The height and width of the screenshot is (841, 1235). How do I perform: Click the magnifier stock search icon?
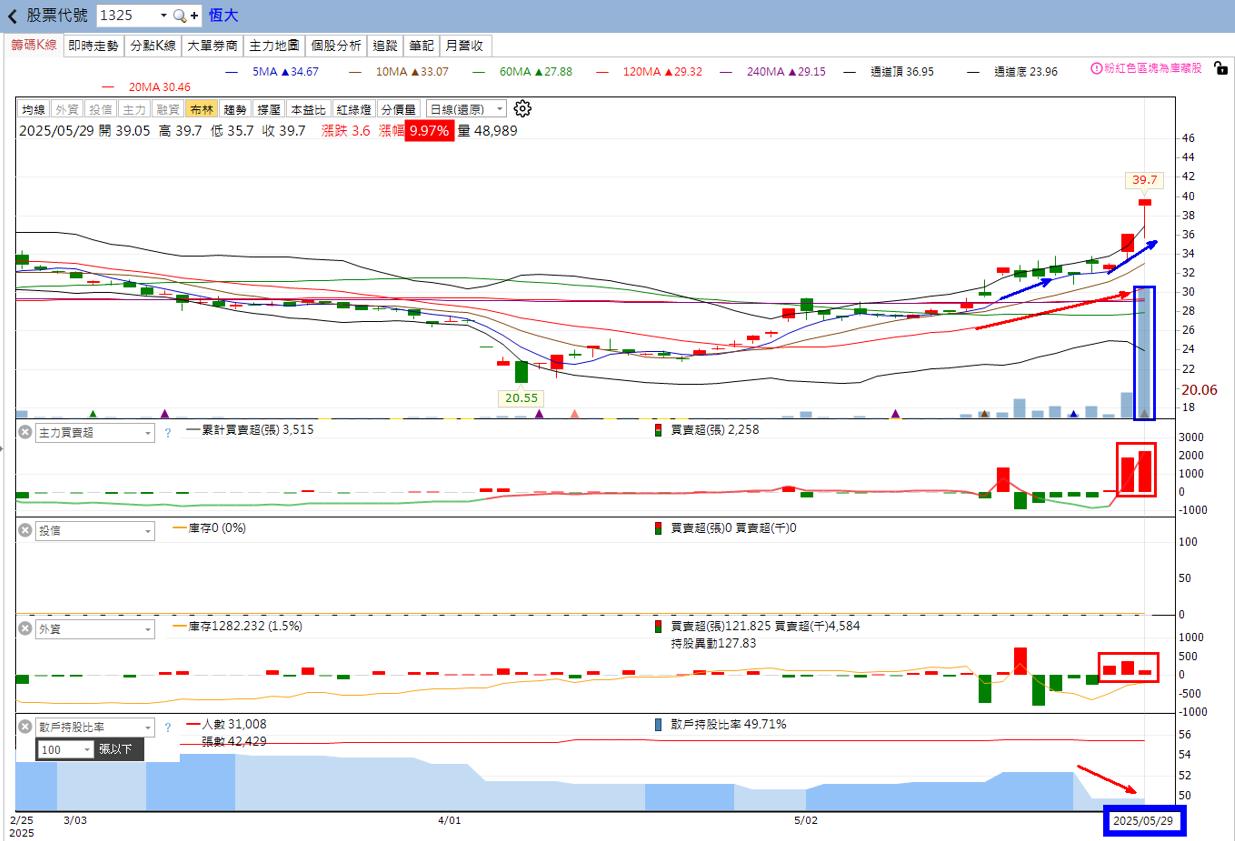point(179,16)
